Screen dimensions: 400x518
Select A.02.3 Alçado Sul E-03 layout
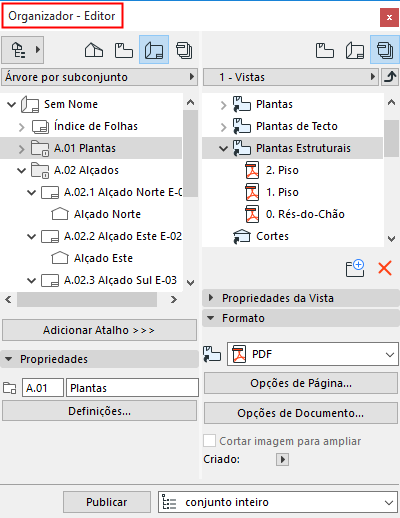tap(120, 280)
